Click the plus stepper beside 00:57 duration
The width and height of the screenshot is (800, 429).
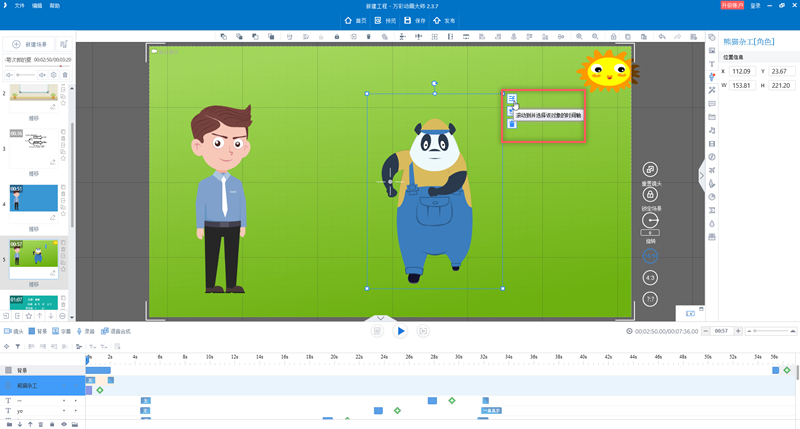[738, 331]
